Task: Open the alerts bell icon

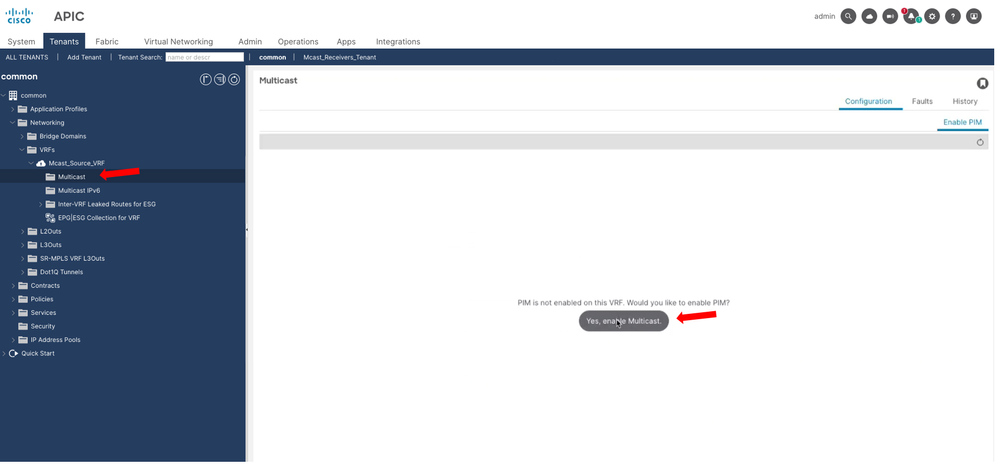Action: (911, 17)
